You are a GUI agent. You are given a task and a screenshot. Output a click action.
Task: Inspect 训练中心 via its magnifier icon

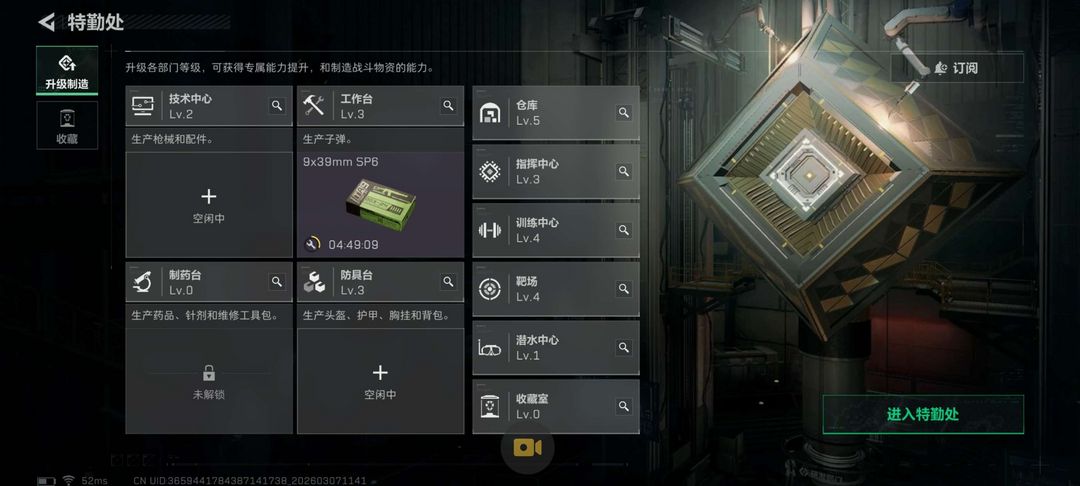click(x=624, y=230)
